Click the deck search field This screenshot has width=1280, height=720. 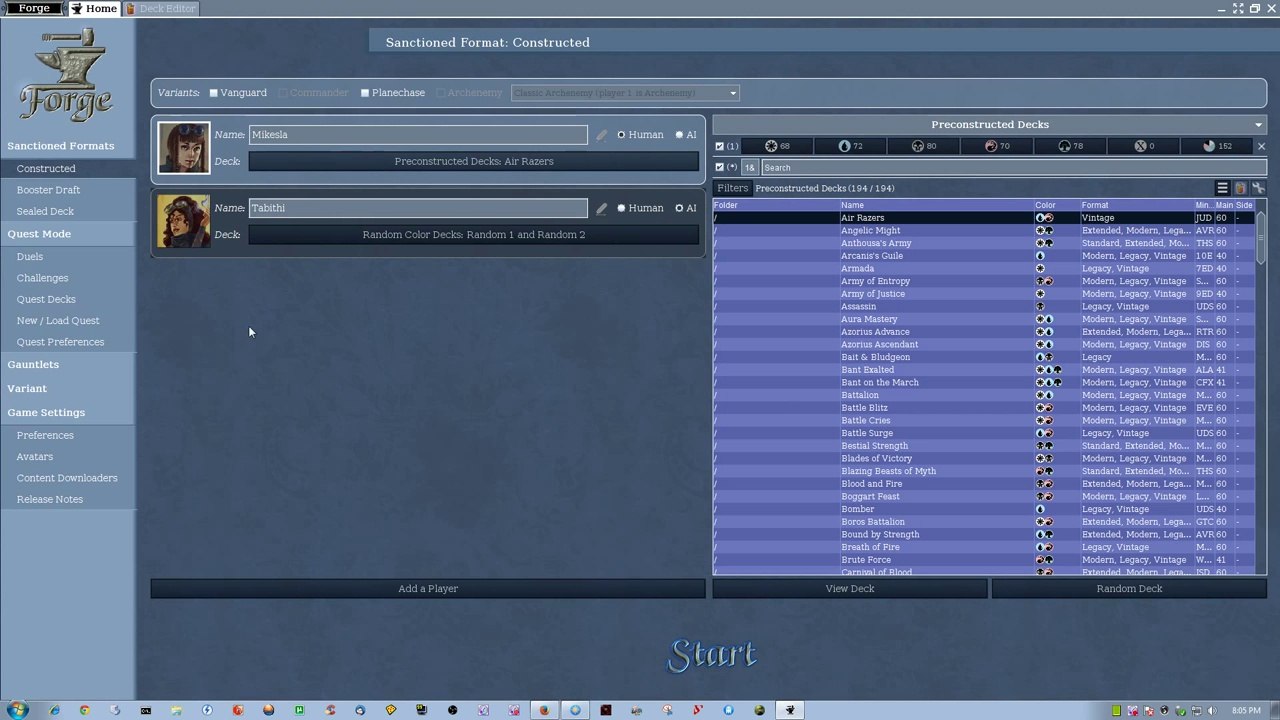[1012, 168]
